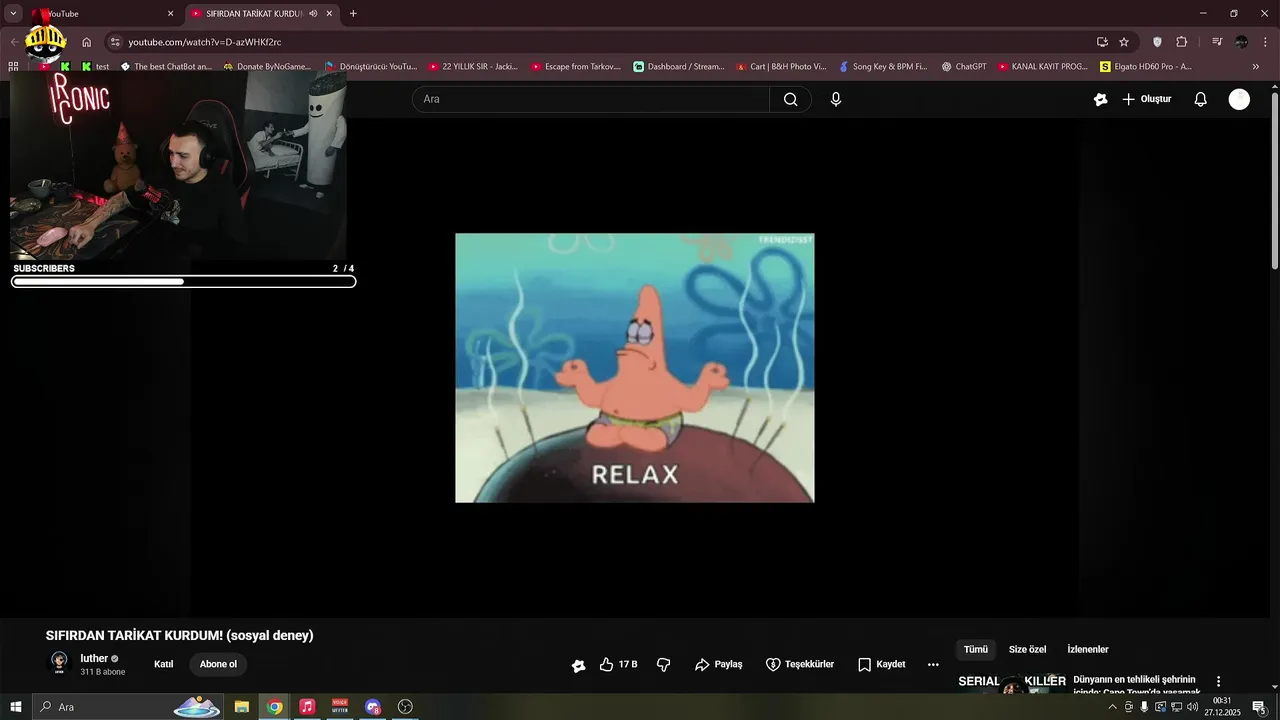
Task: Open luther channel name link
Action: click(94, 658)
